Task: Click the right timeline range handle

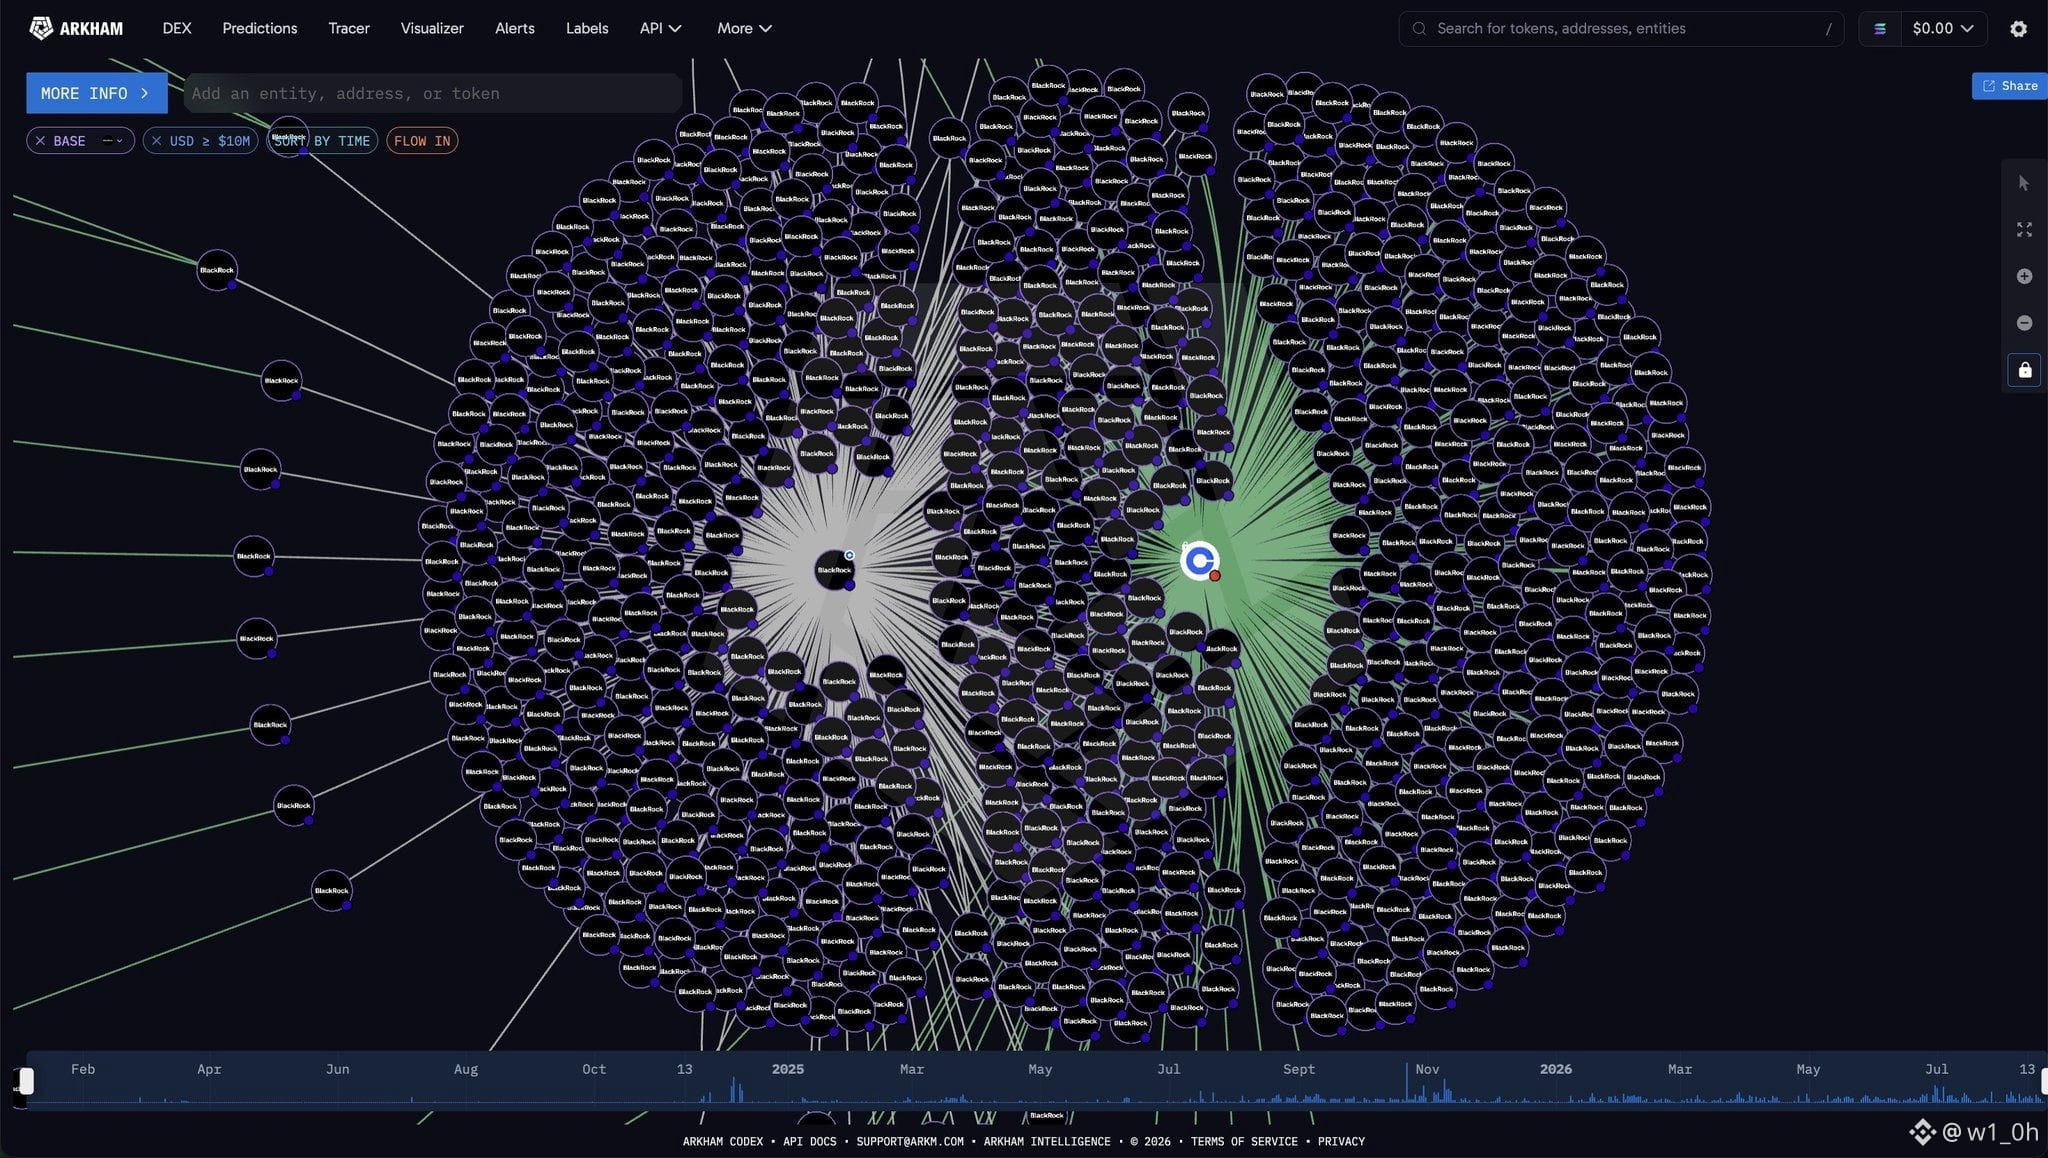Action: point(2044,1081)
